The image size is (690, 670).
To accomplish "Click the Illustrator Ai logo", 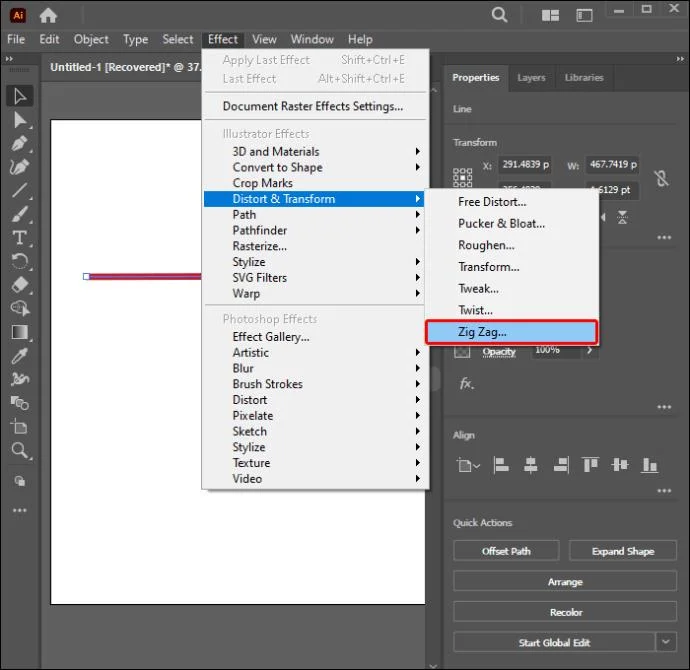I will 18,15.
